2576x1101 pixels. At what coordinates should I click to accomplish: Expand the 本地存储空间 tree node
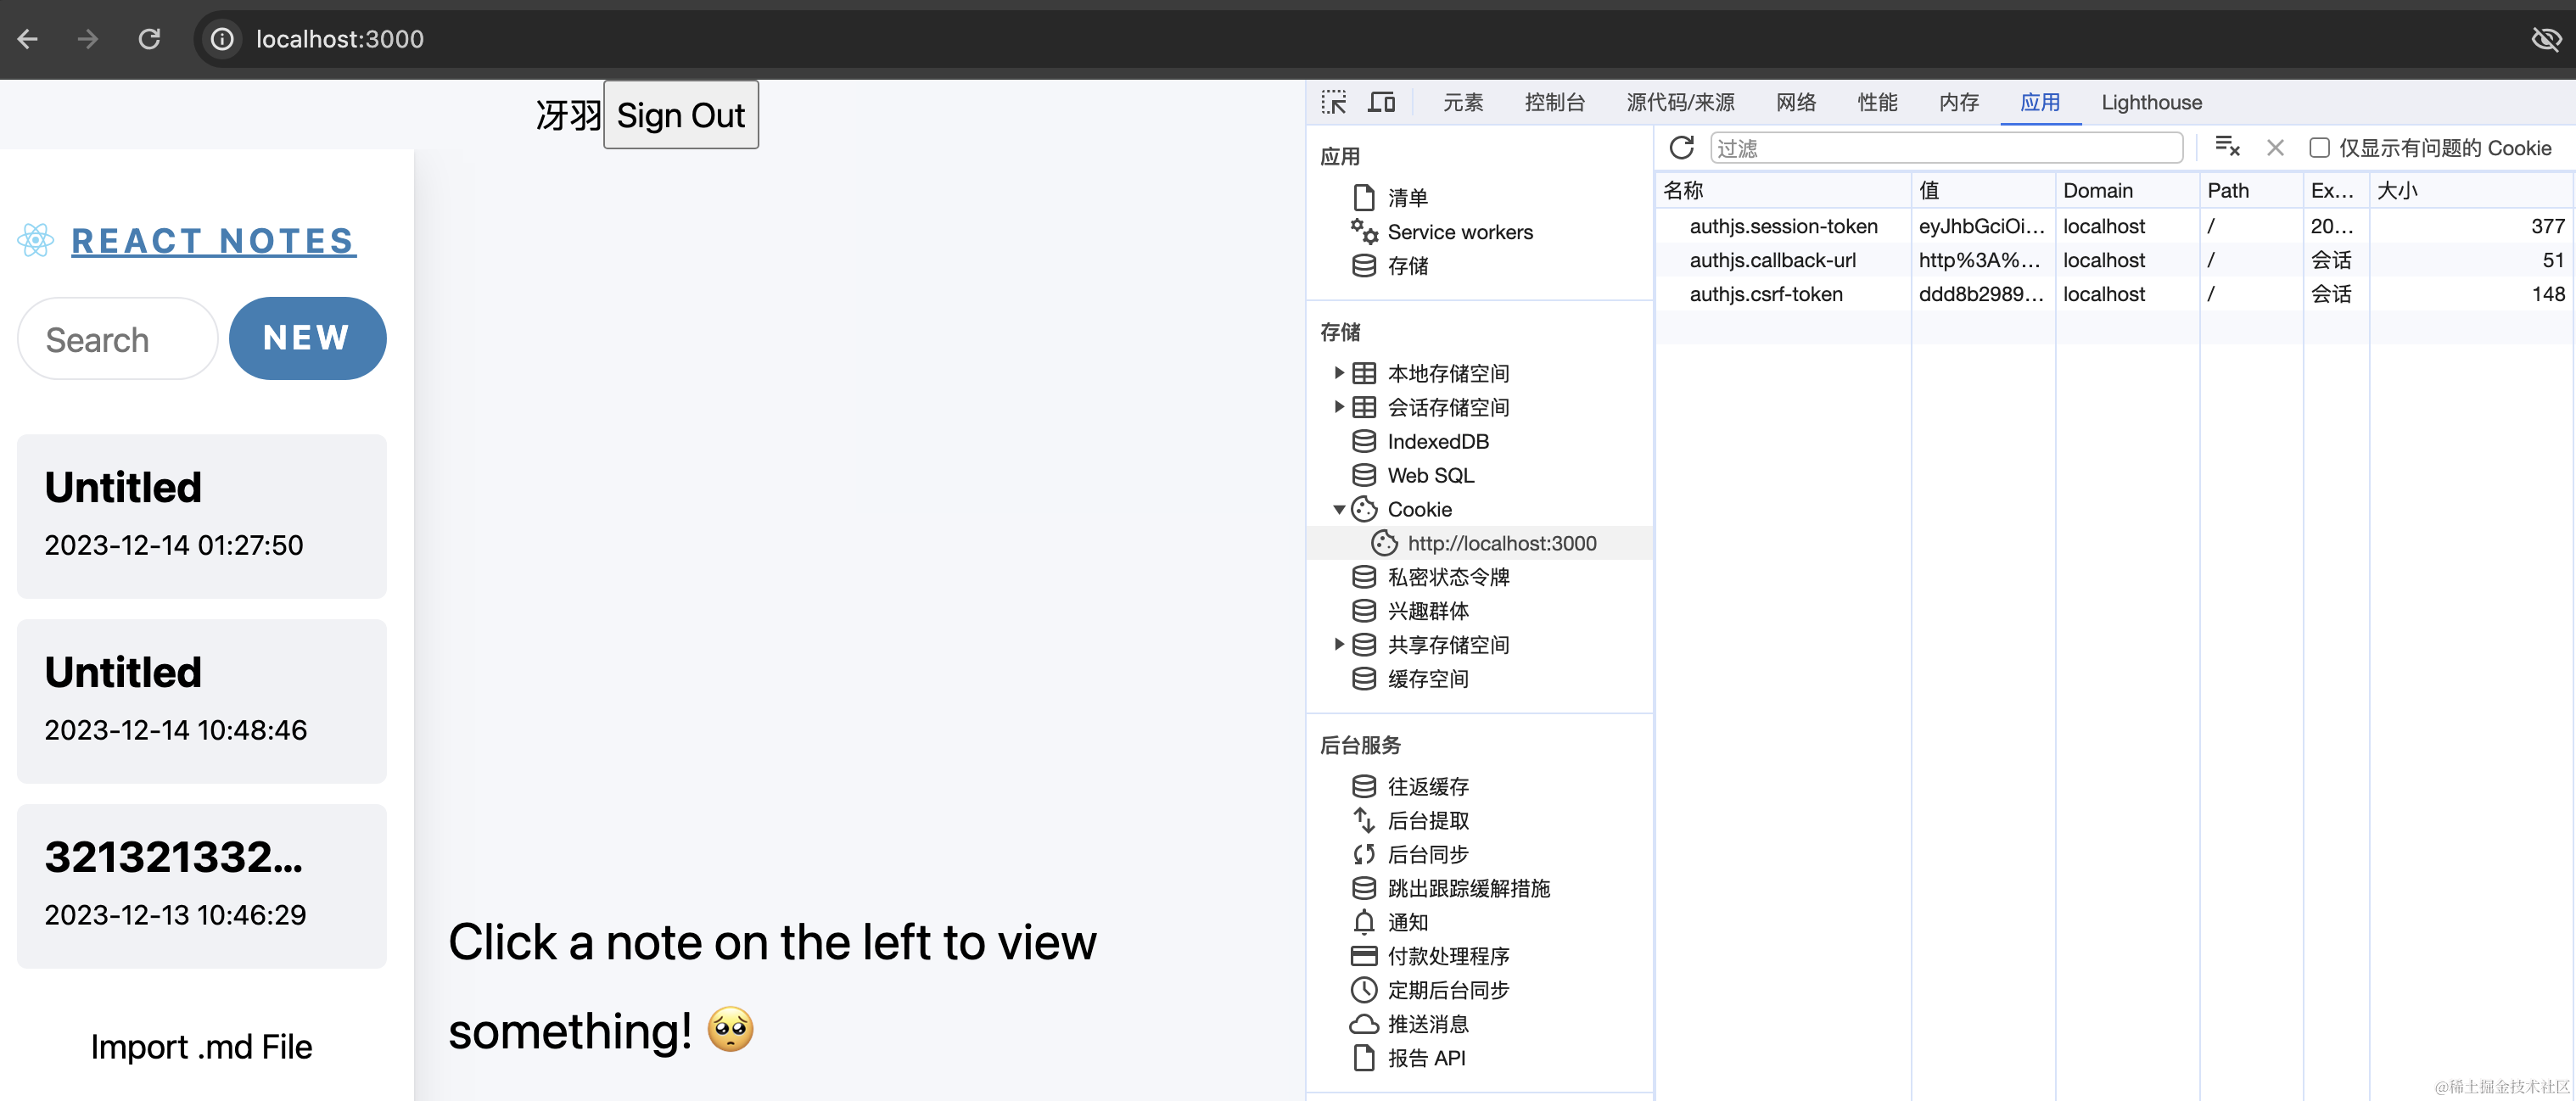click(x=1339, y=373)
